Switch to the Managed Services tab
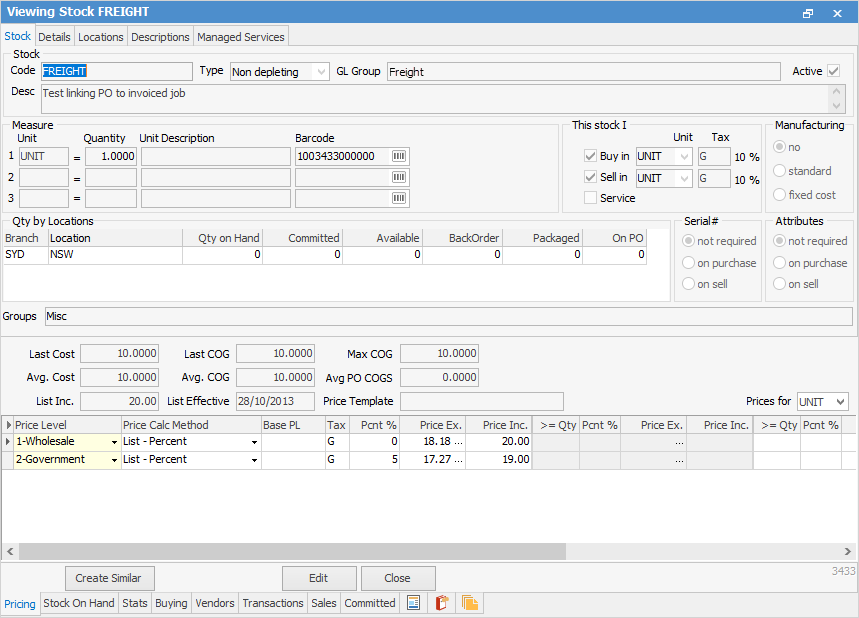The width and height of the screenshot is (859, 618). pyautogui.click(x=241, y=37)
